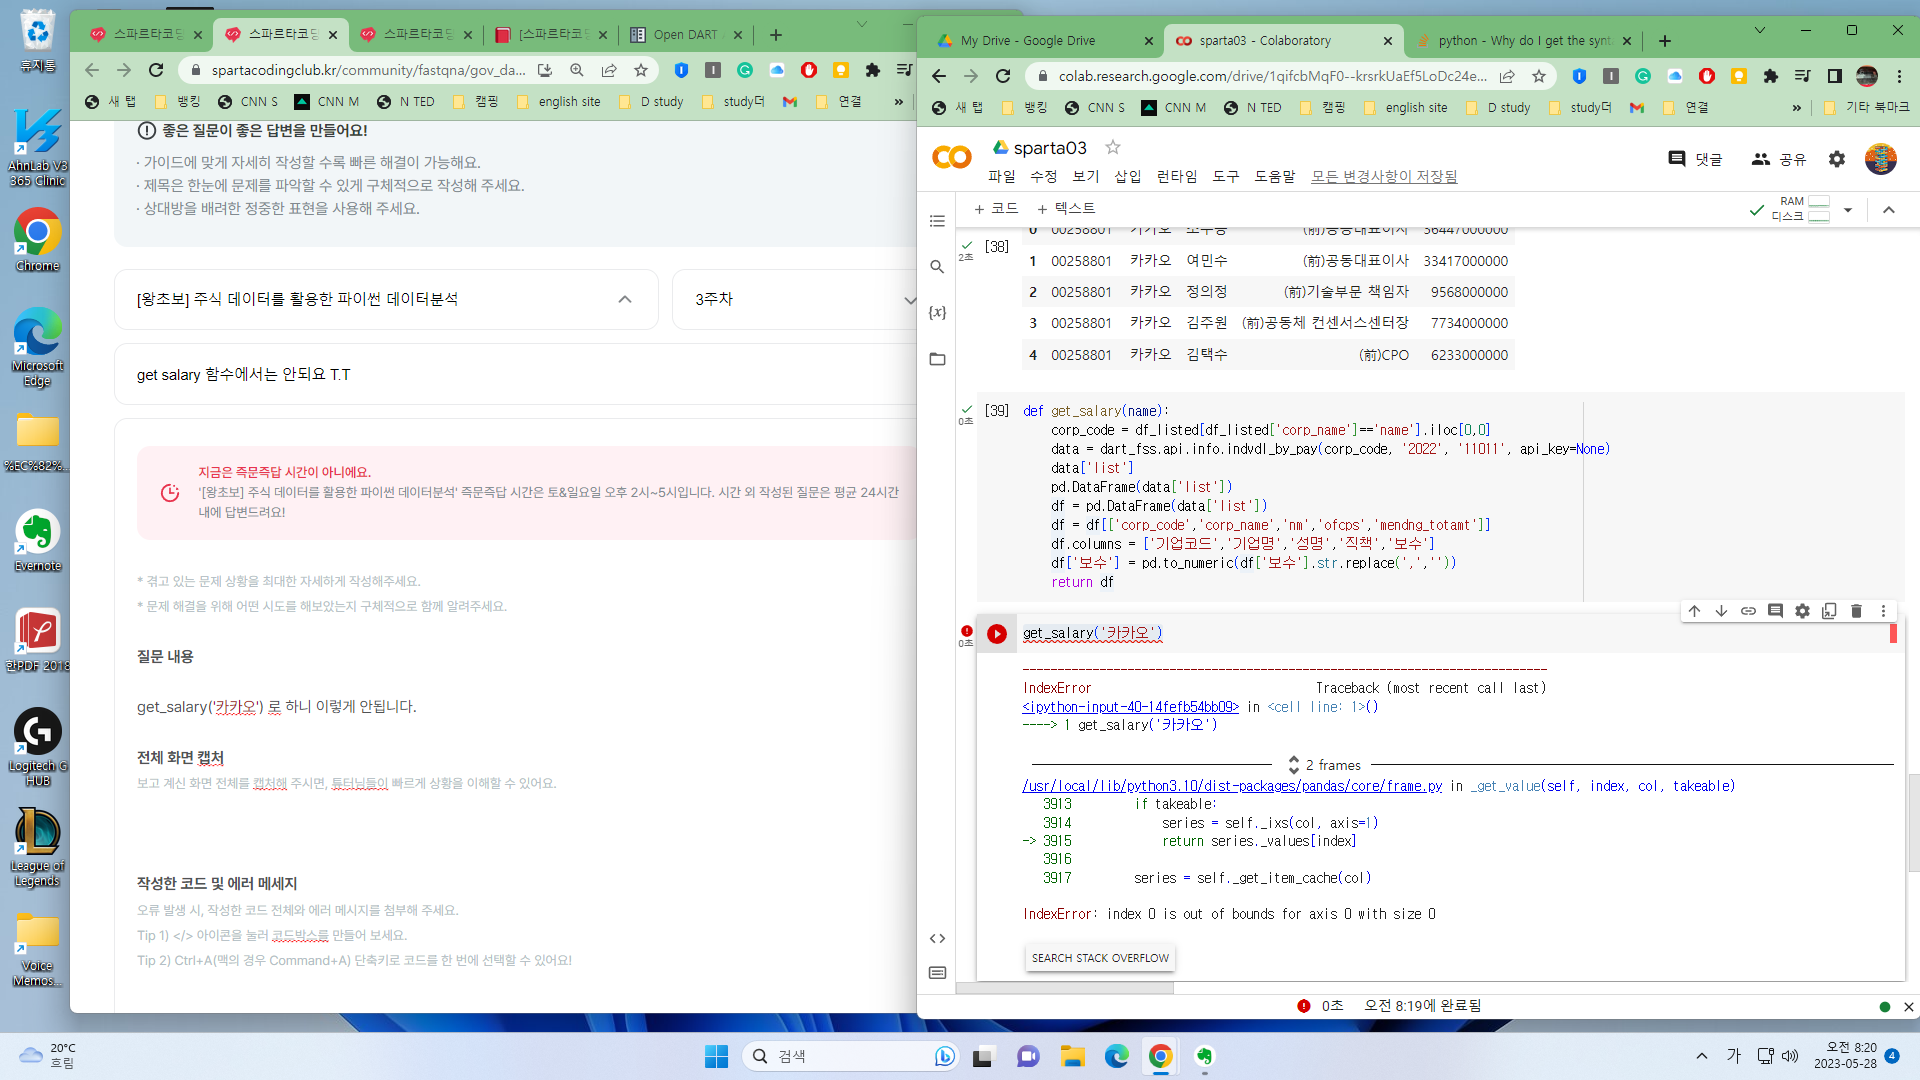The width and height of the screenshot is (1920, 1080).
Task: Show hidden system tray icons
Action: 1702,1056
